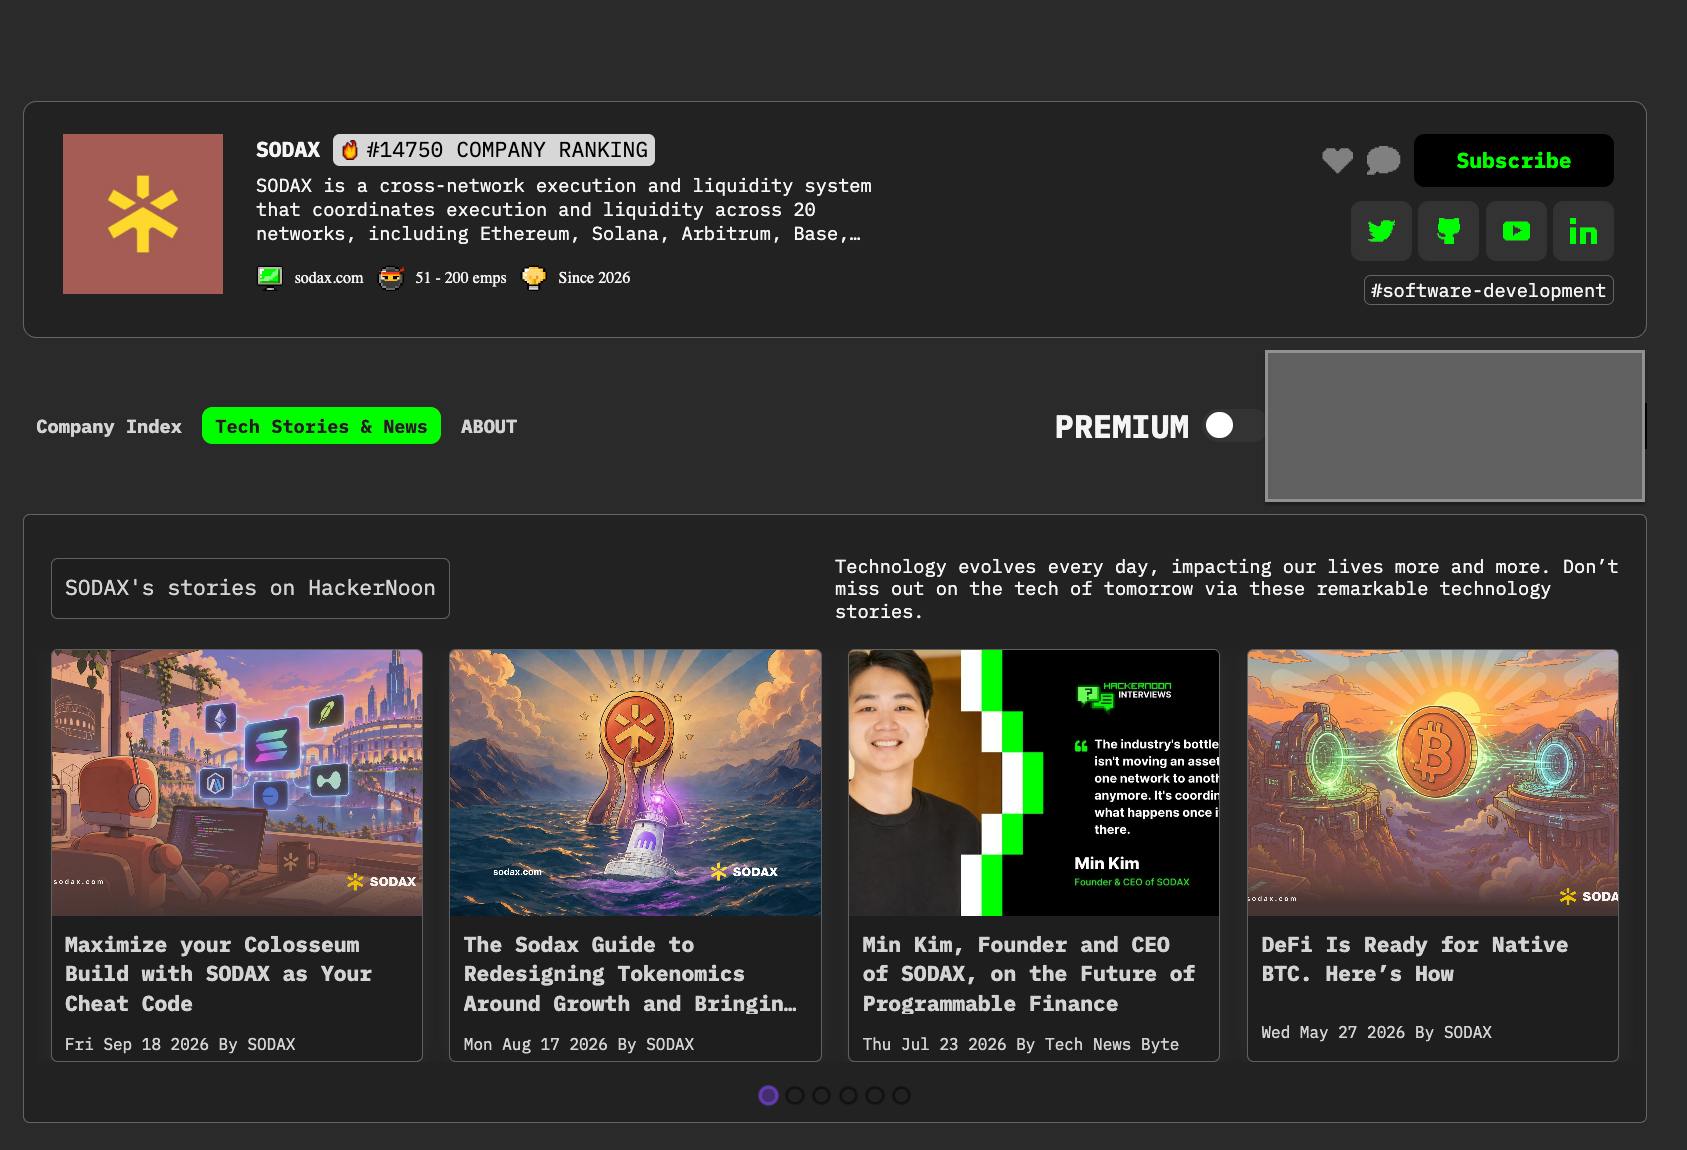This screenshot has width=1687, height=1150.
Task: Switch to the Company Index tab
Action: (x=109, y=426)
